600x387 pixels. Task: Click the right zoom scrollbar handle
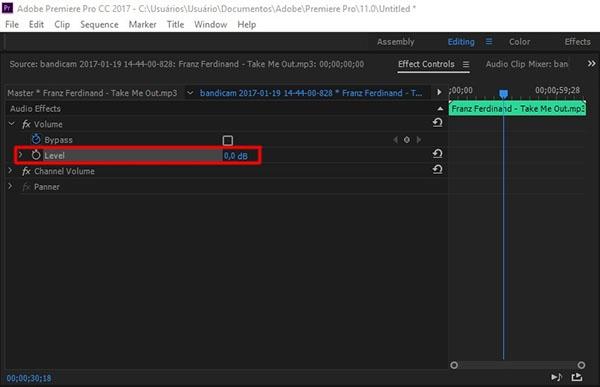[581, 365]
